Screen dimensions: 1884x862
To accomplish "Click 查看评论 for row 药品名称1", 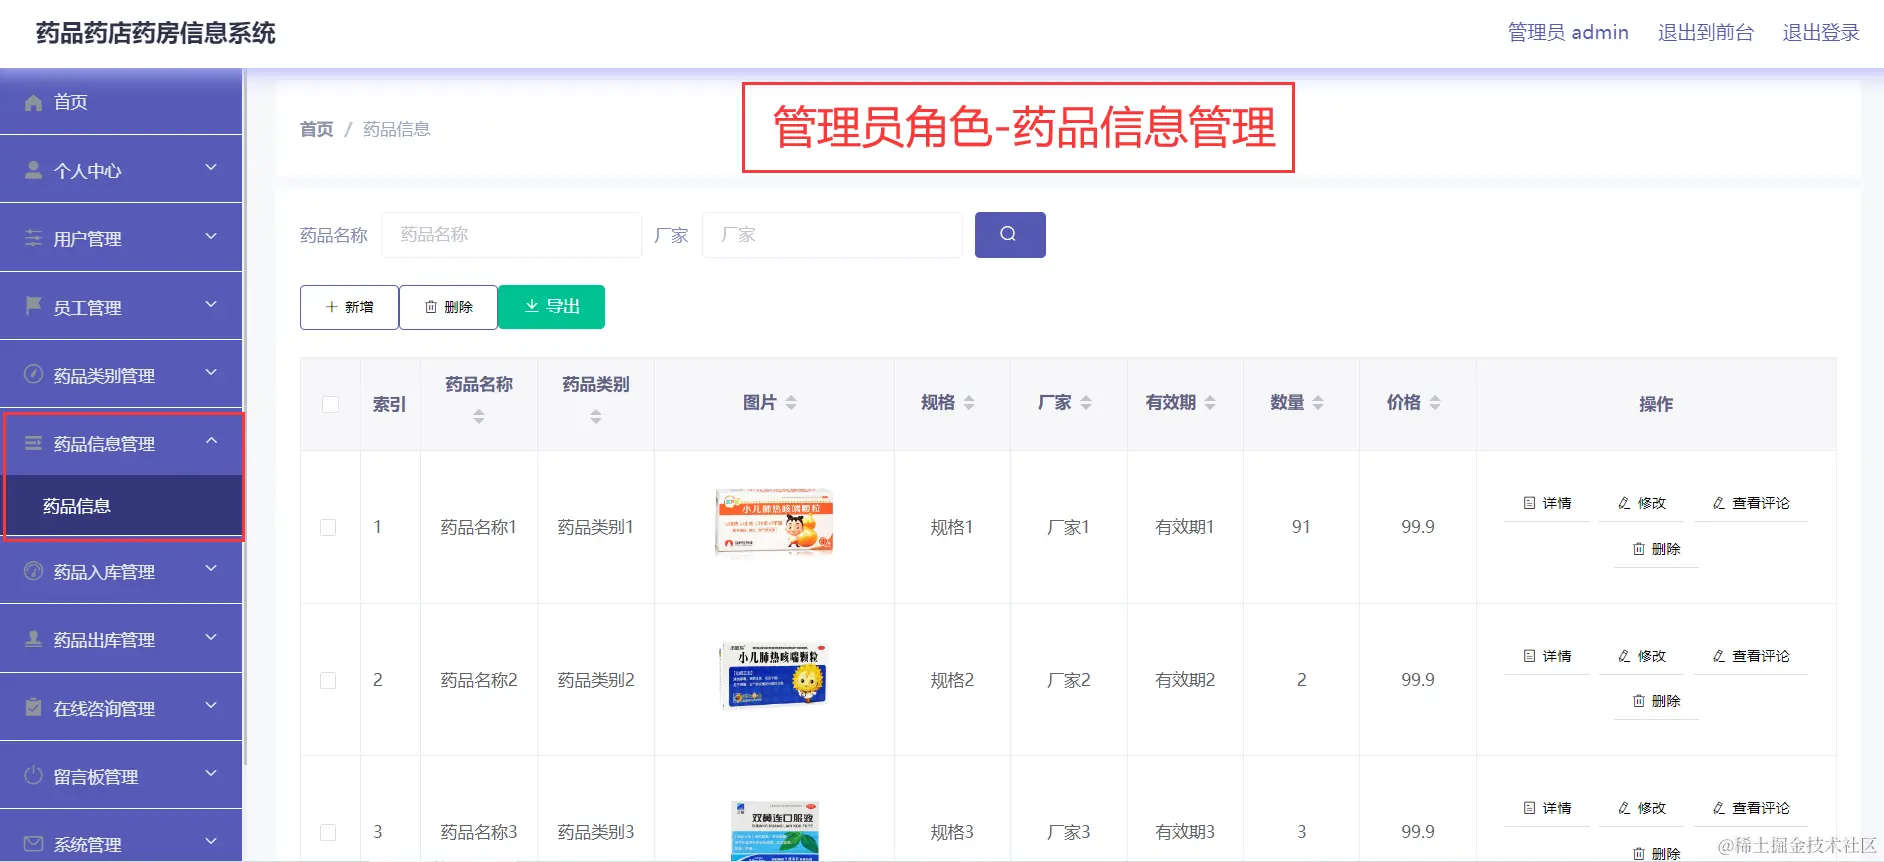I will (x=1751, y=503).
